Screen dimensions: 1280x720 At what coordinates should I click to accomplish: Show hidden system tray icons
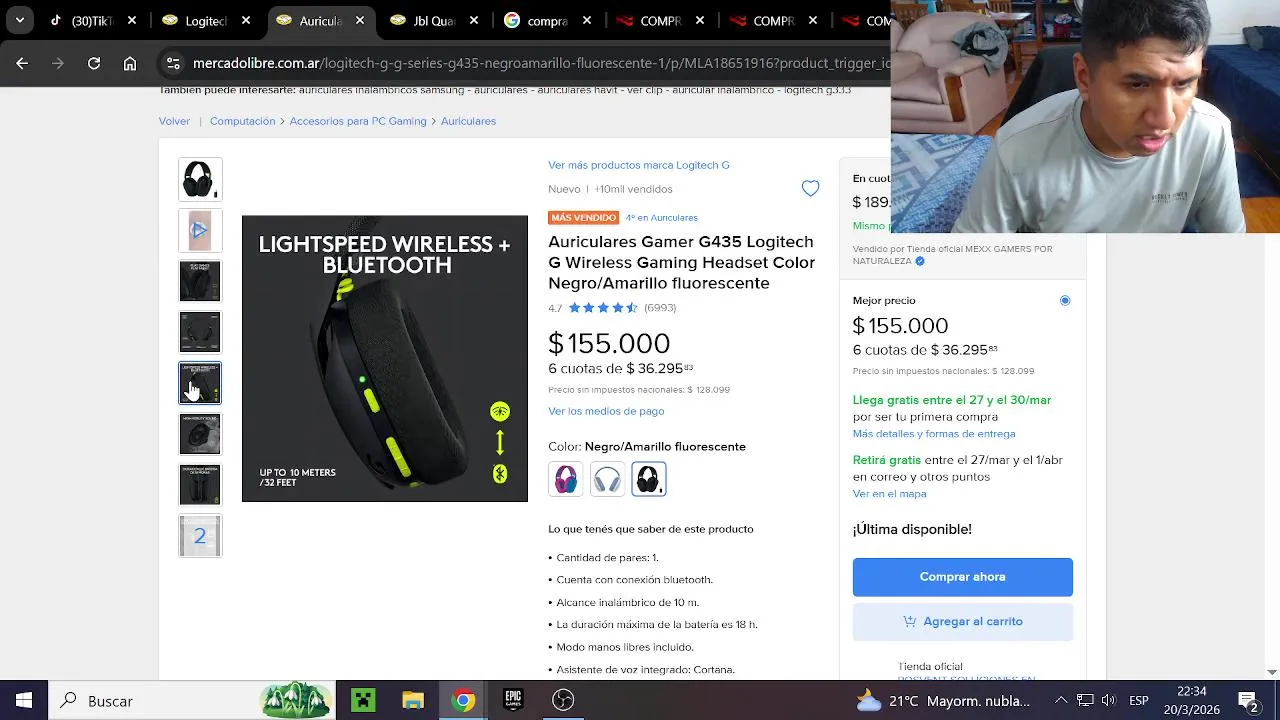pyautogui.click(x=1061, y=701)
